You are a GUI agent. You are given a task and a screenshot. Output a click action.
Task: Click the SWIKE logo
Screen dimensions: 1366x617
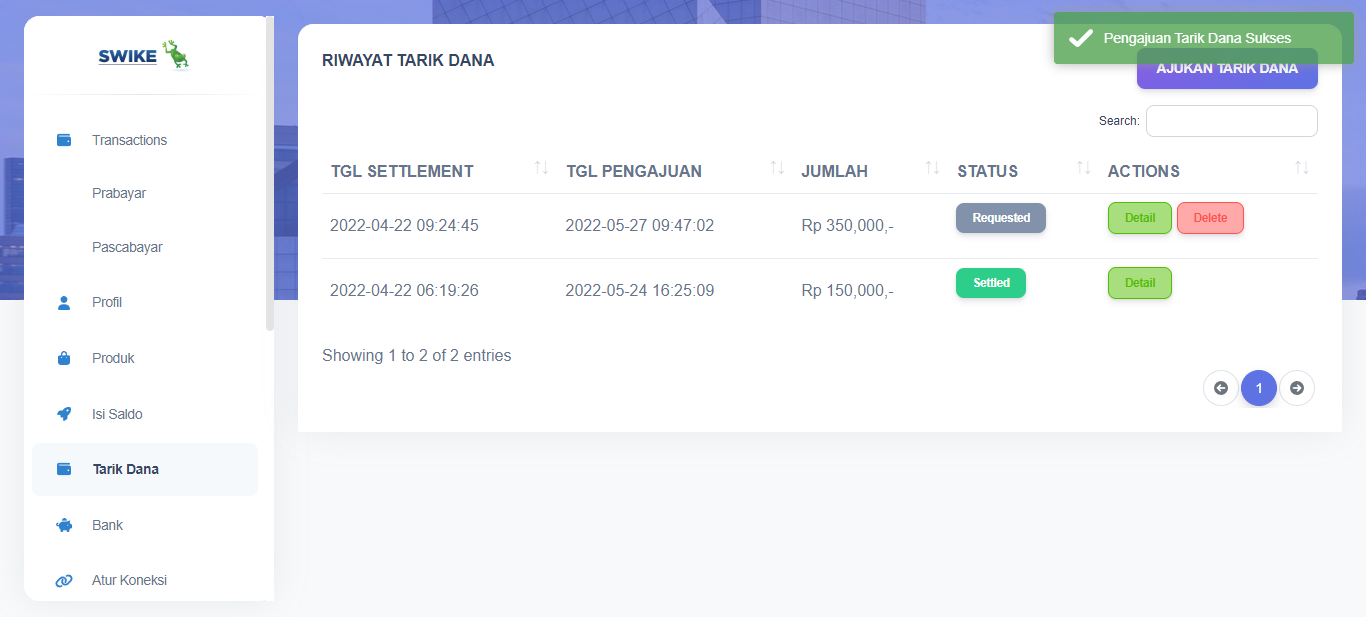click(x=144, y=56)
